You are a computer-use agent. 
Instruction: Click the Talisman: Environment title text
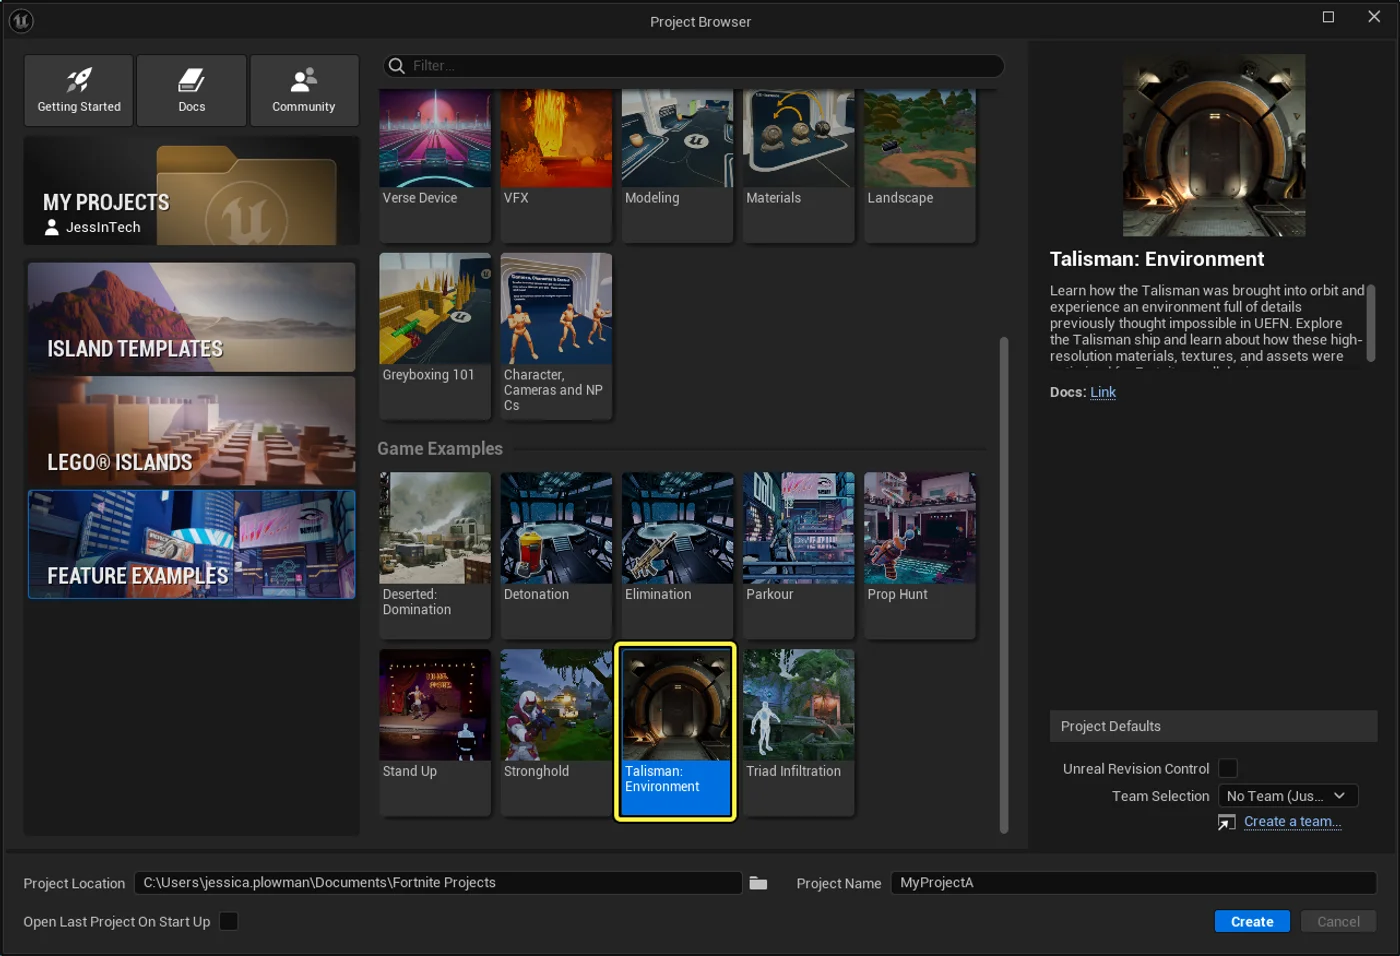coord(1157,259)
